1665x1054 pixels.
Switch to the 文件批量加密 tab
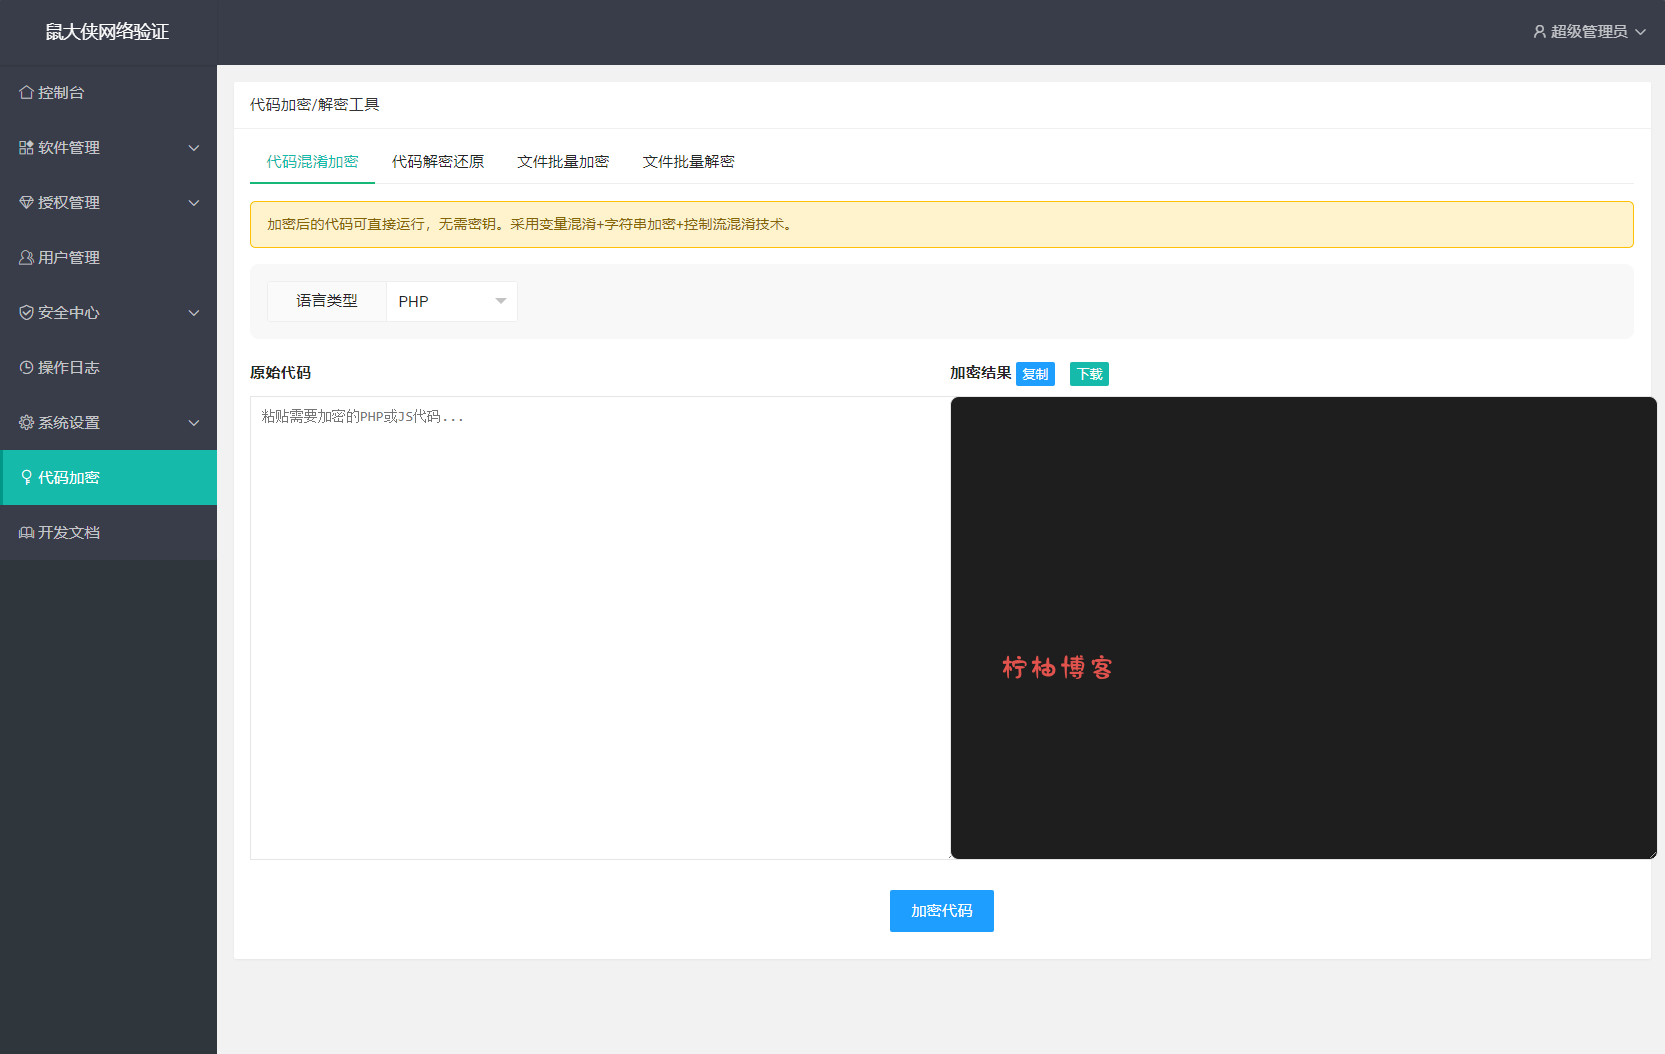pos(563,162)
